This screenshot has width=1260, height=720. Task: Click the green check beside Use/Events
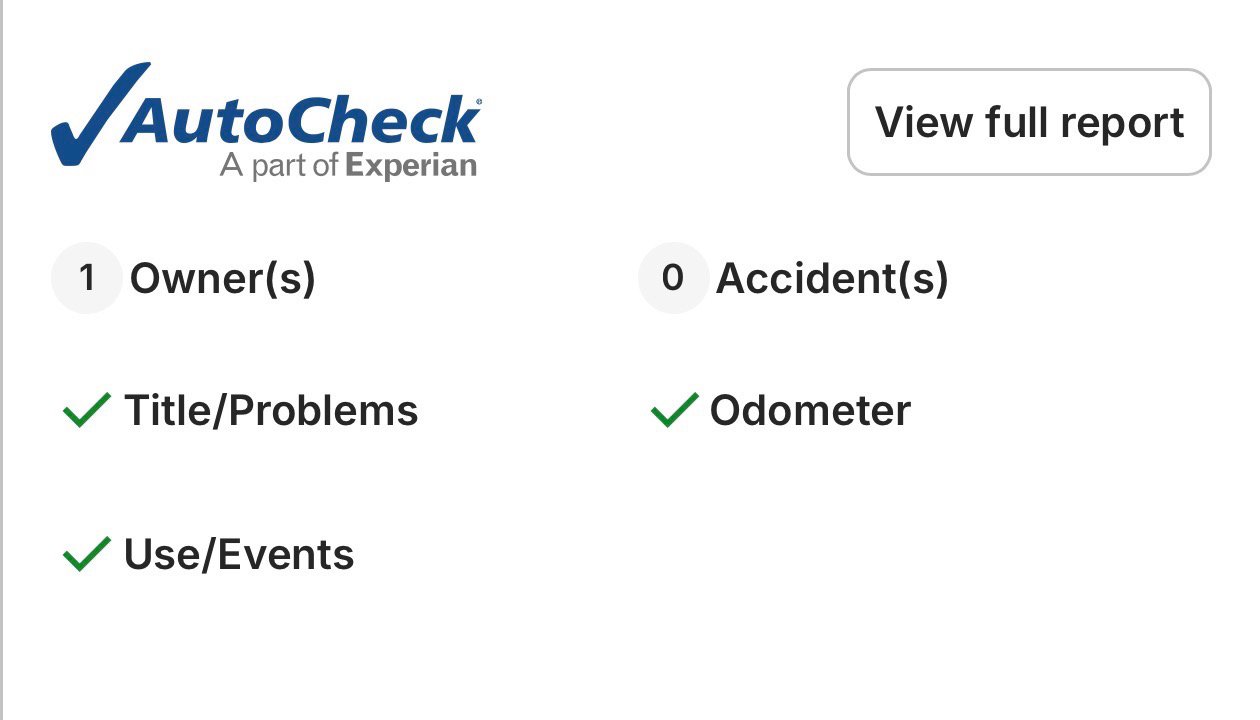pos(87,554)
